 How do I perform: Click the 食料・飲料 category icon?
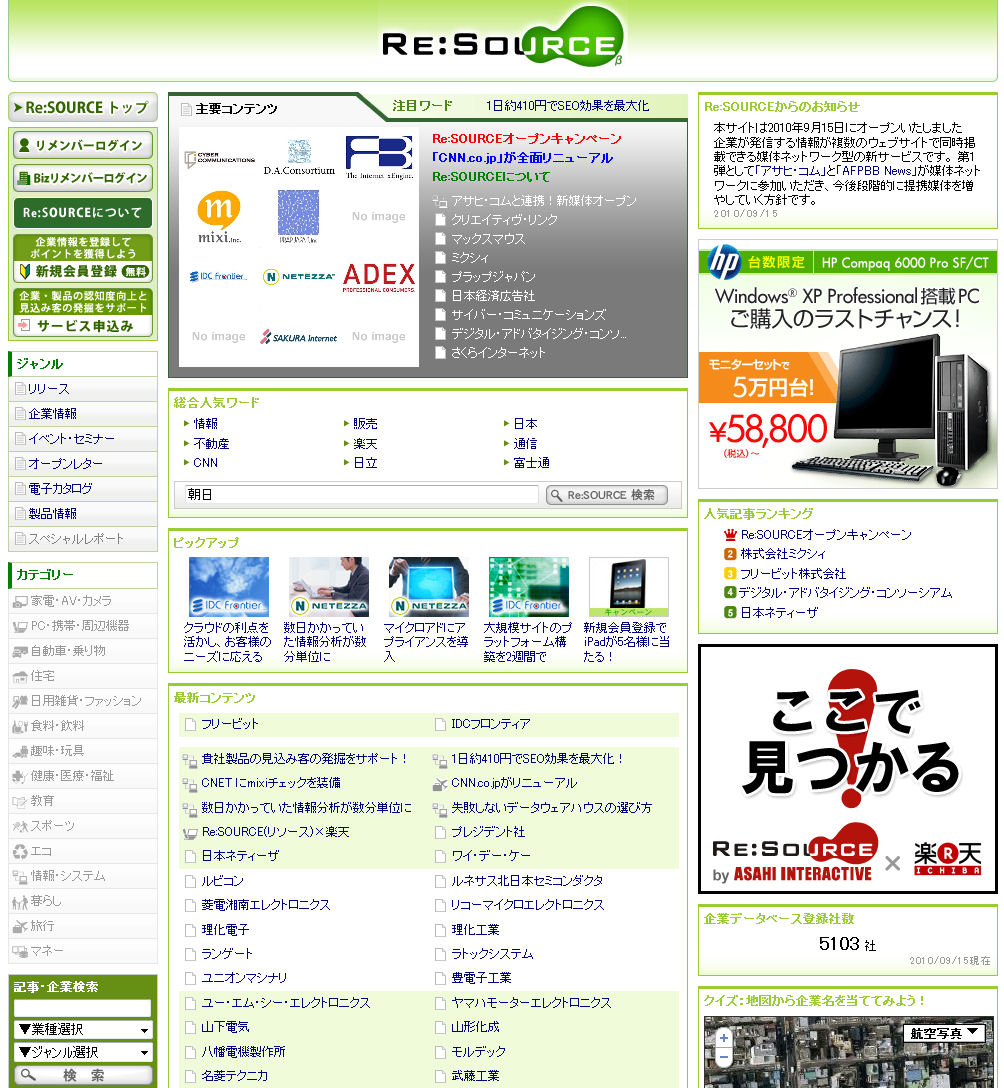(x=20, y=726)
